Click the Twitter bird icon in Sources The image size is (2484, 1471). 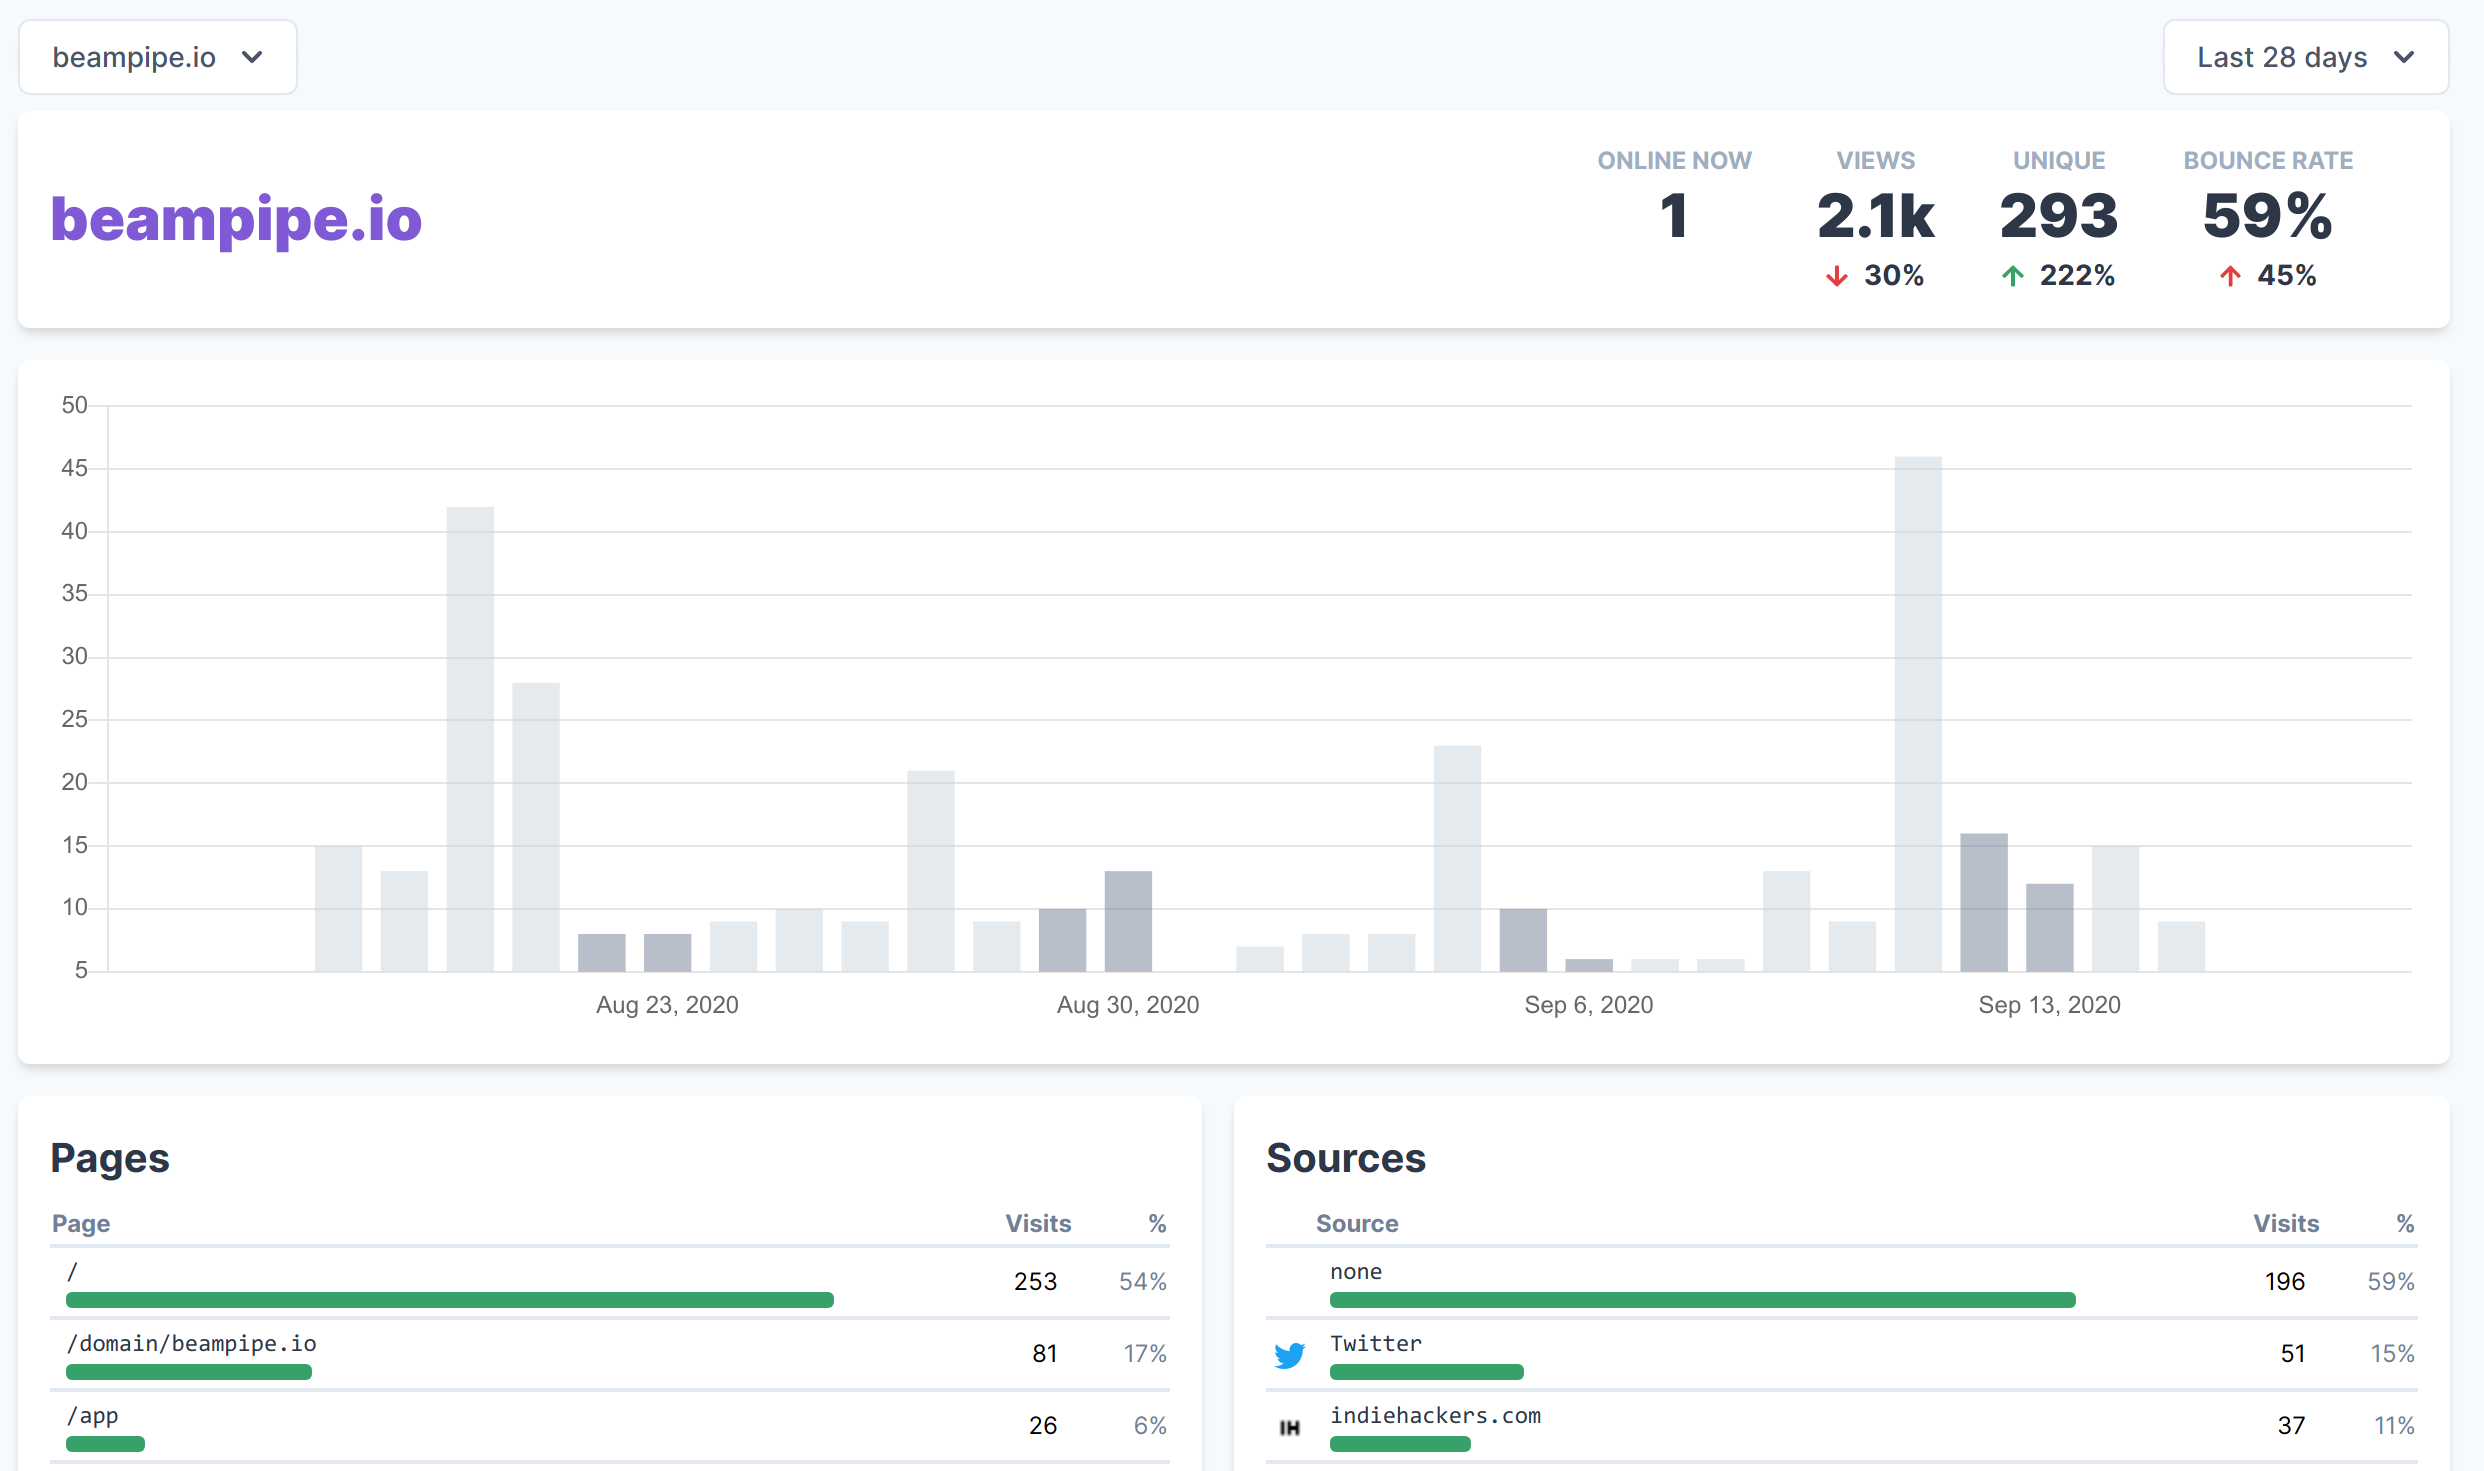(x=1289, y=1355)
